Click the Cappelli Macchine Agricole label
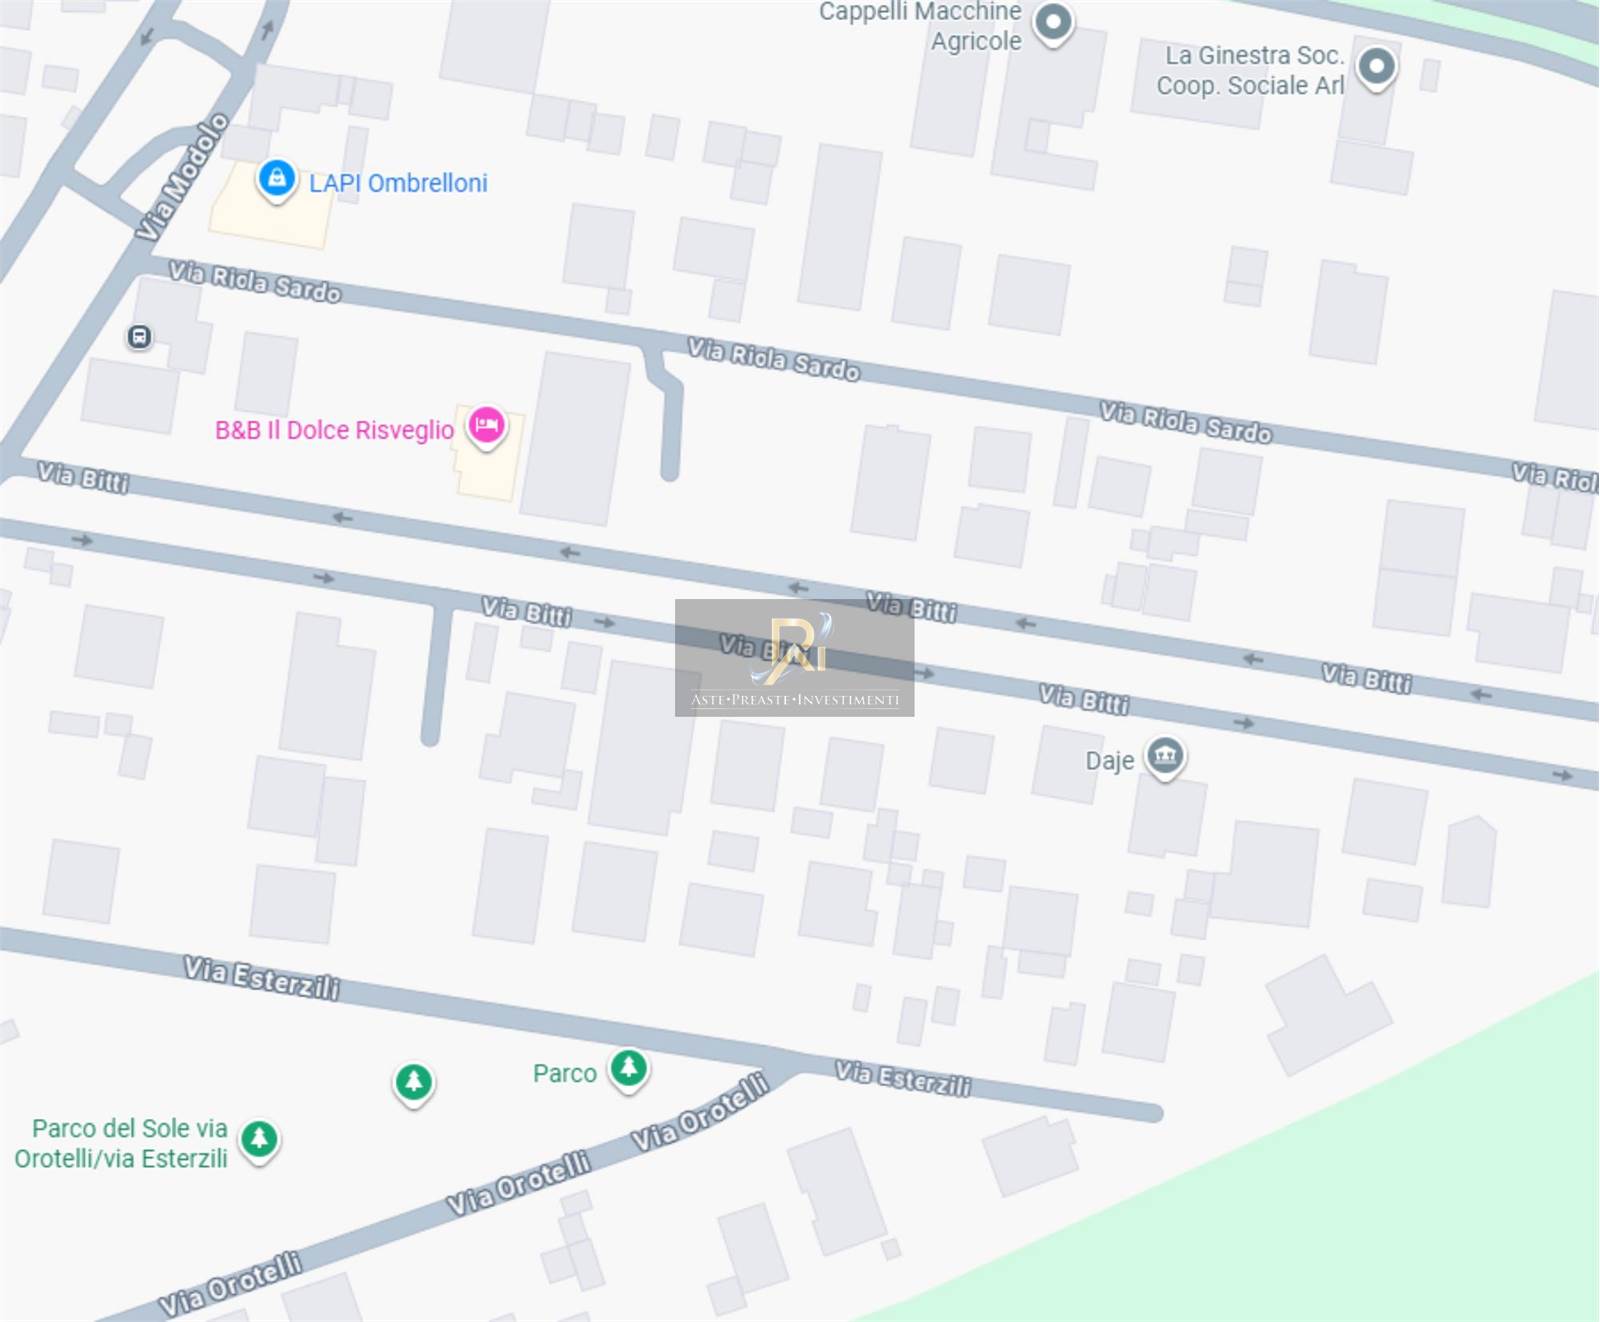The width and height of the screenshot is (1600, 1322). click(920, 26)
